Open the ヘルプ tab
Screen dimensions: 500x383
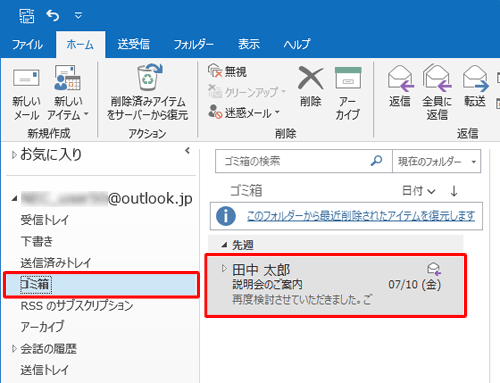(x=297, y=44)
